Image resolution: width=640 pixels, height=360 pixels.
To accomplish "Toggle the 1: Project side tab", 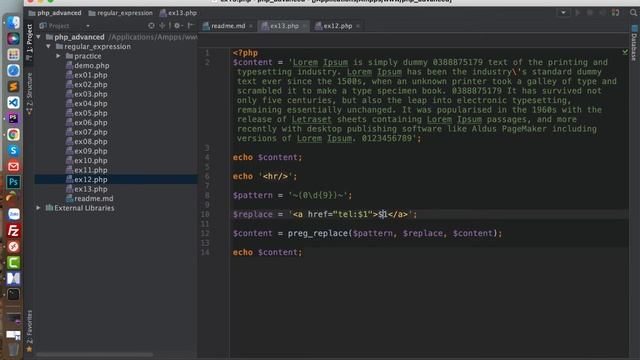I will click(x=29, y=42).
